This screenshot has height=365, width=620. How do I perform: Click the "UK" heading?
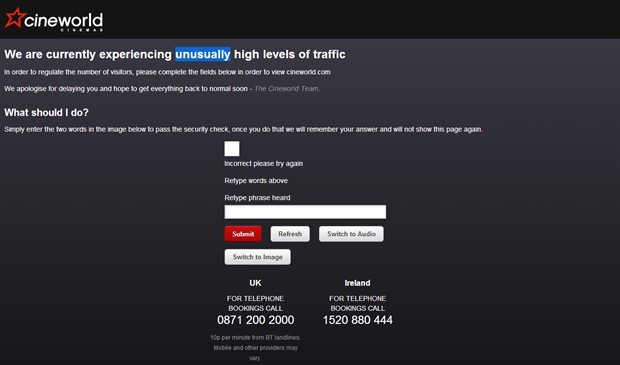coord(255,283)
